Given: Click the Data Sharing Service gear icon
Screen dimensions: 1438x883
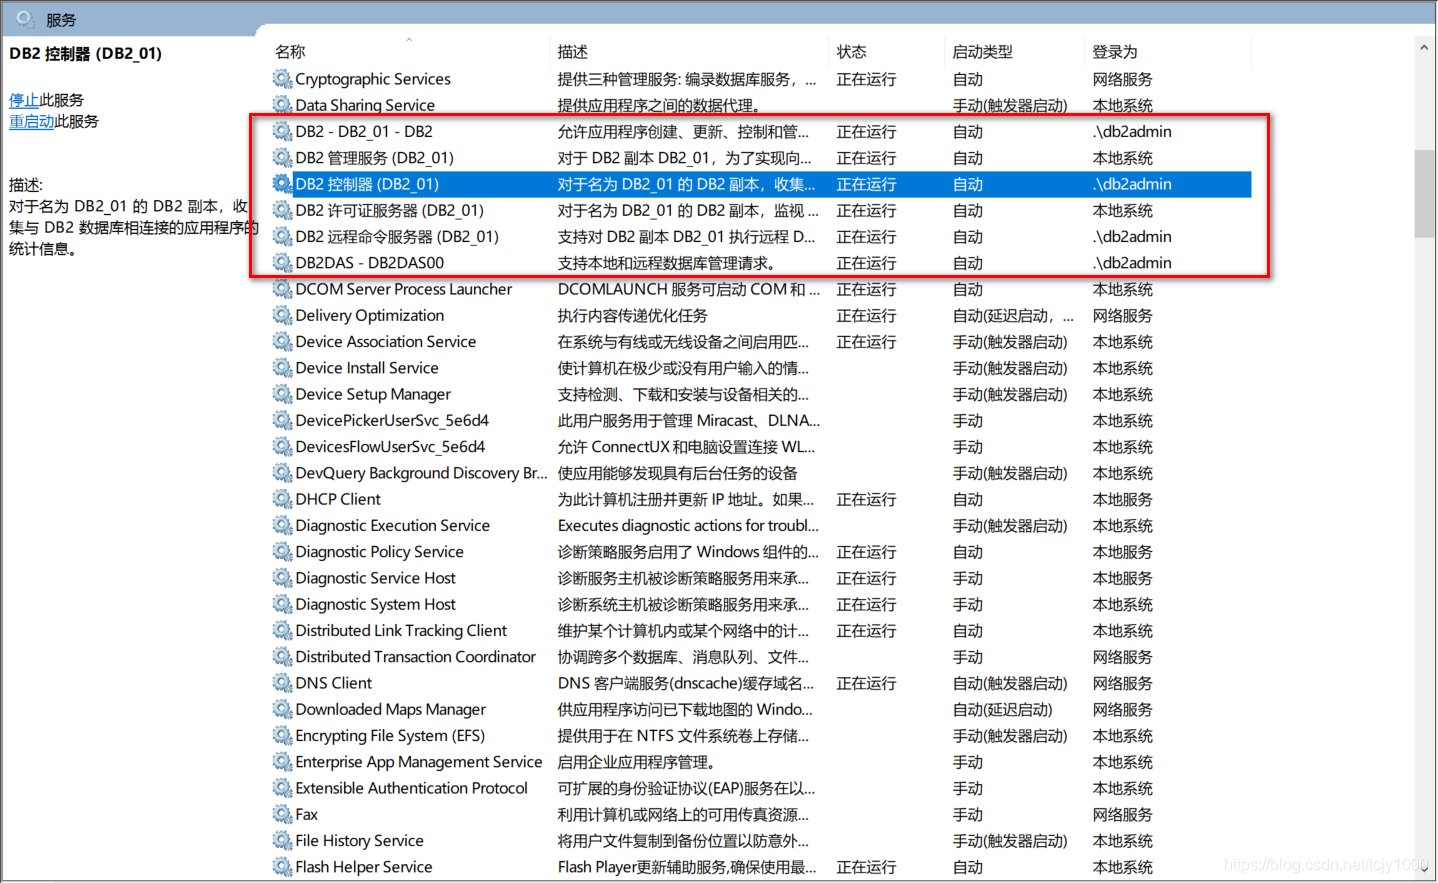Looking at the screenshot, I should (282, 105).
